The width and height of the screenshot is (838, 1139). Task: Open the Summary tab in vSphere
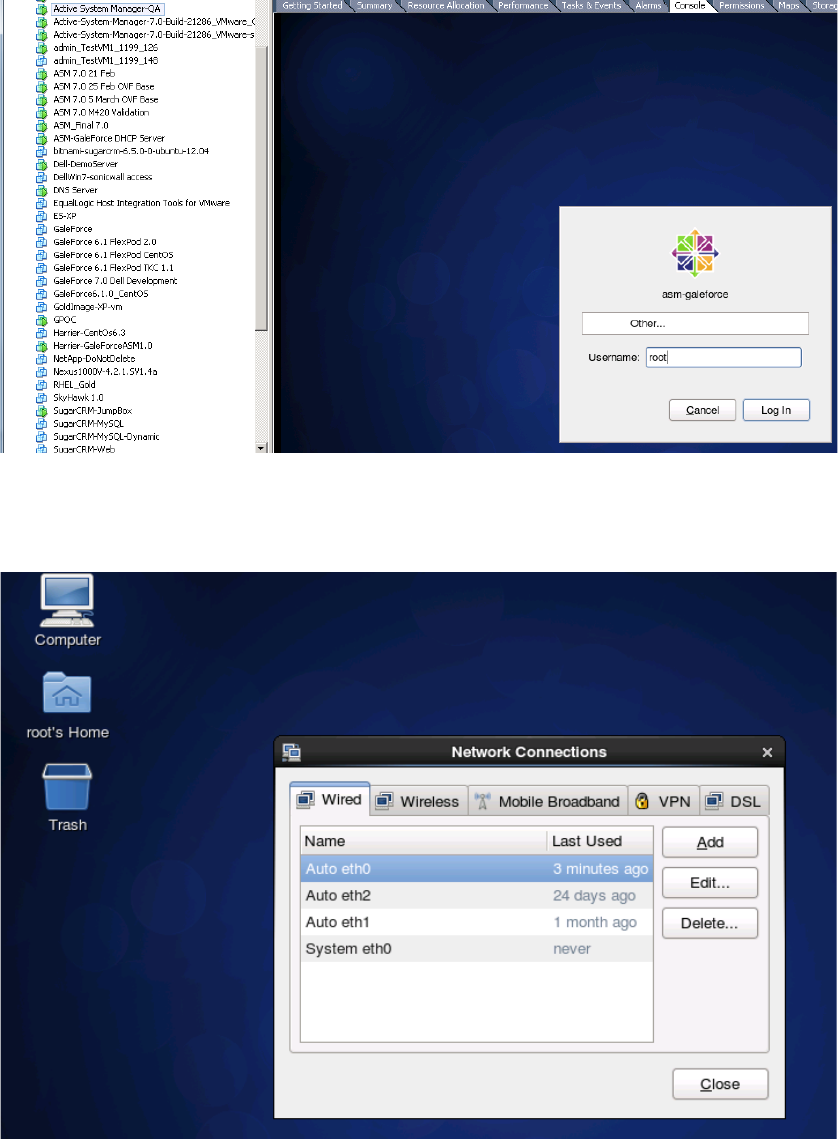(374, 6)
